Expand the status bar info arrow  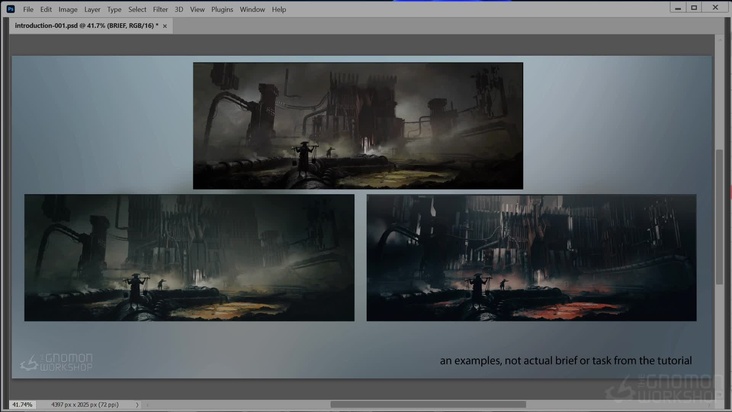pyautogui.click(x=137, y=405)
